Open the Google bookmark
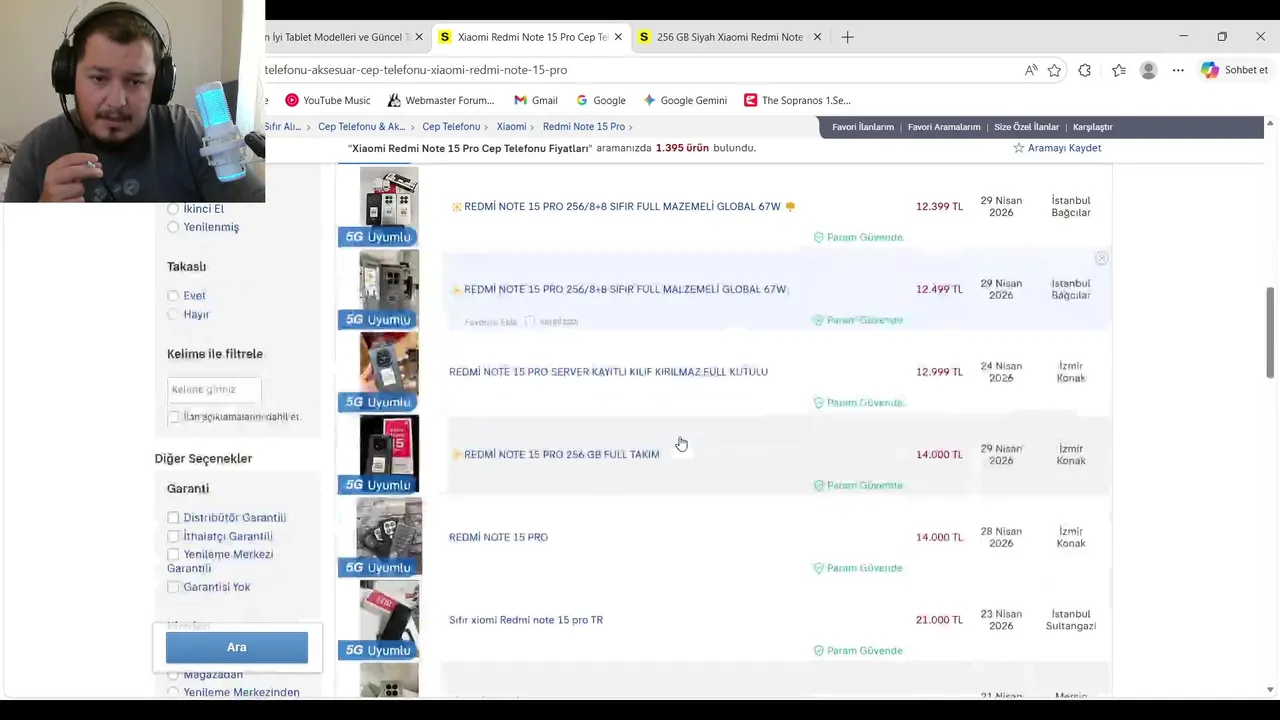Screen dimensions: 1280x720 click(600, 100)
